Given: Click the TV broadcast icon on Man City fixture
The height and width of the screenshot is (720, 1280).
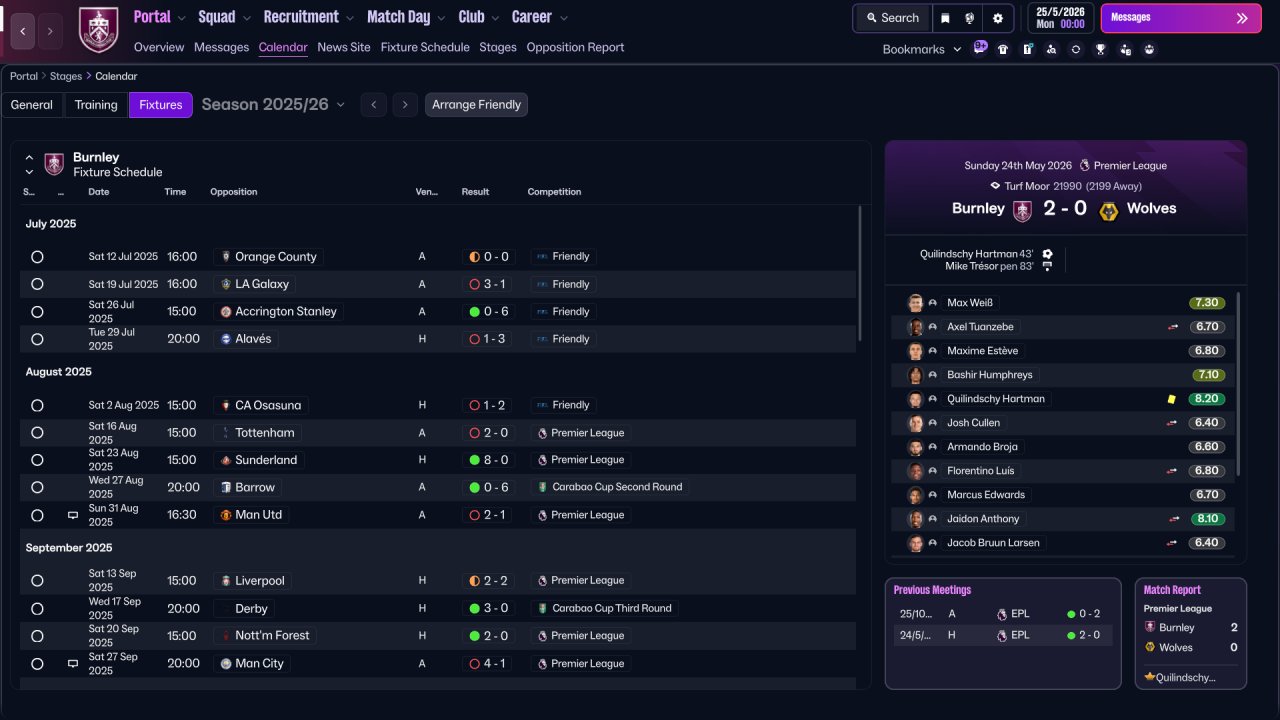Looking at the screenshot, I should coord(72,663).
